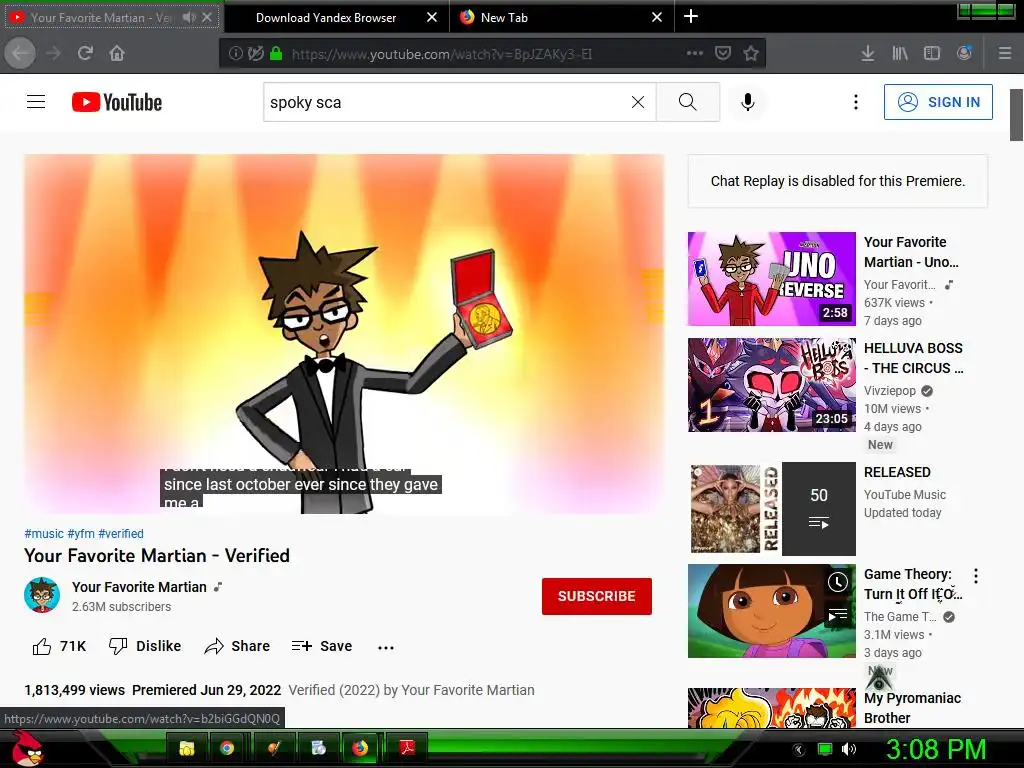Show hidden tray icons arrow
The image size is (1024, 768).
[799, 749]
